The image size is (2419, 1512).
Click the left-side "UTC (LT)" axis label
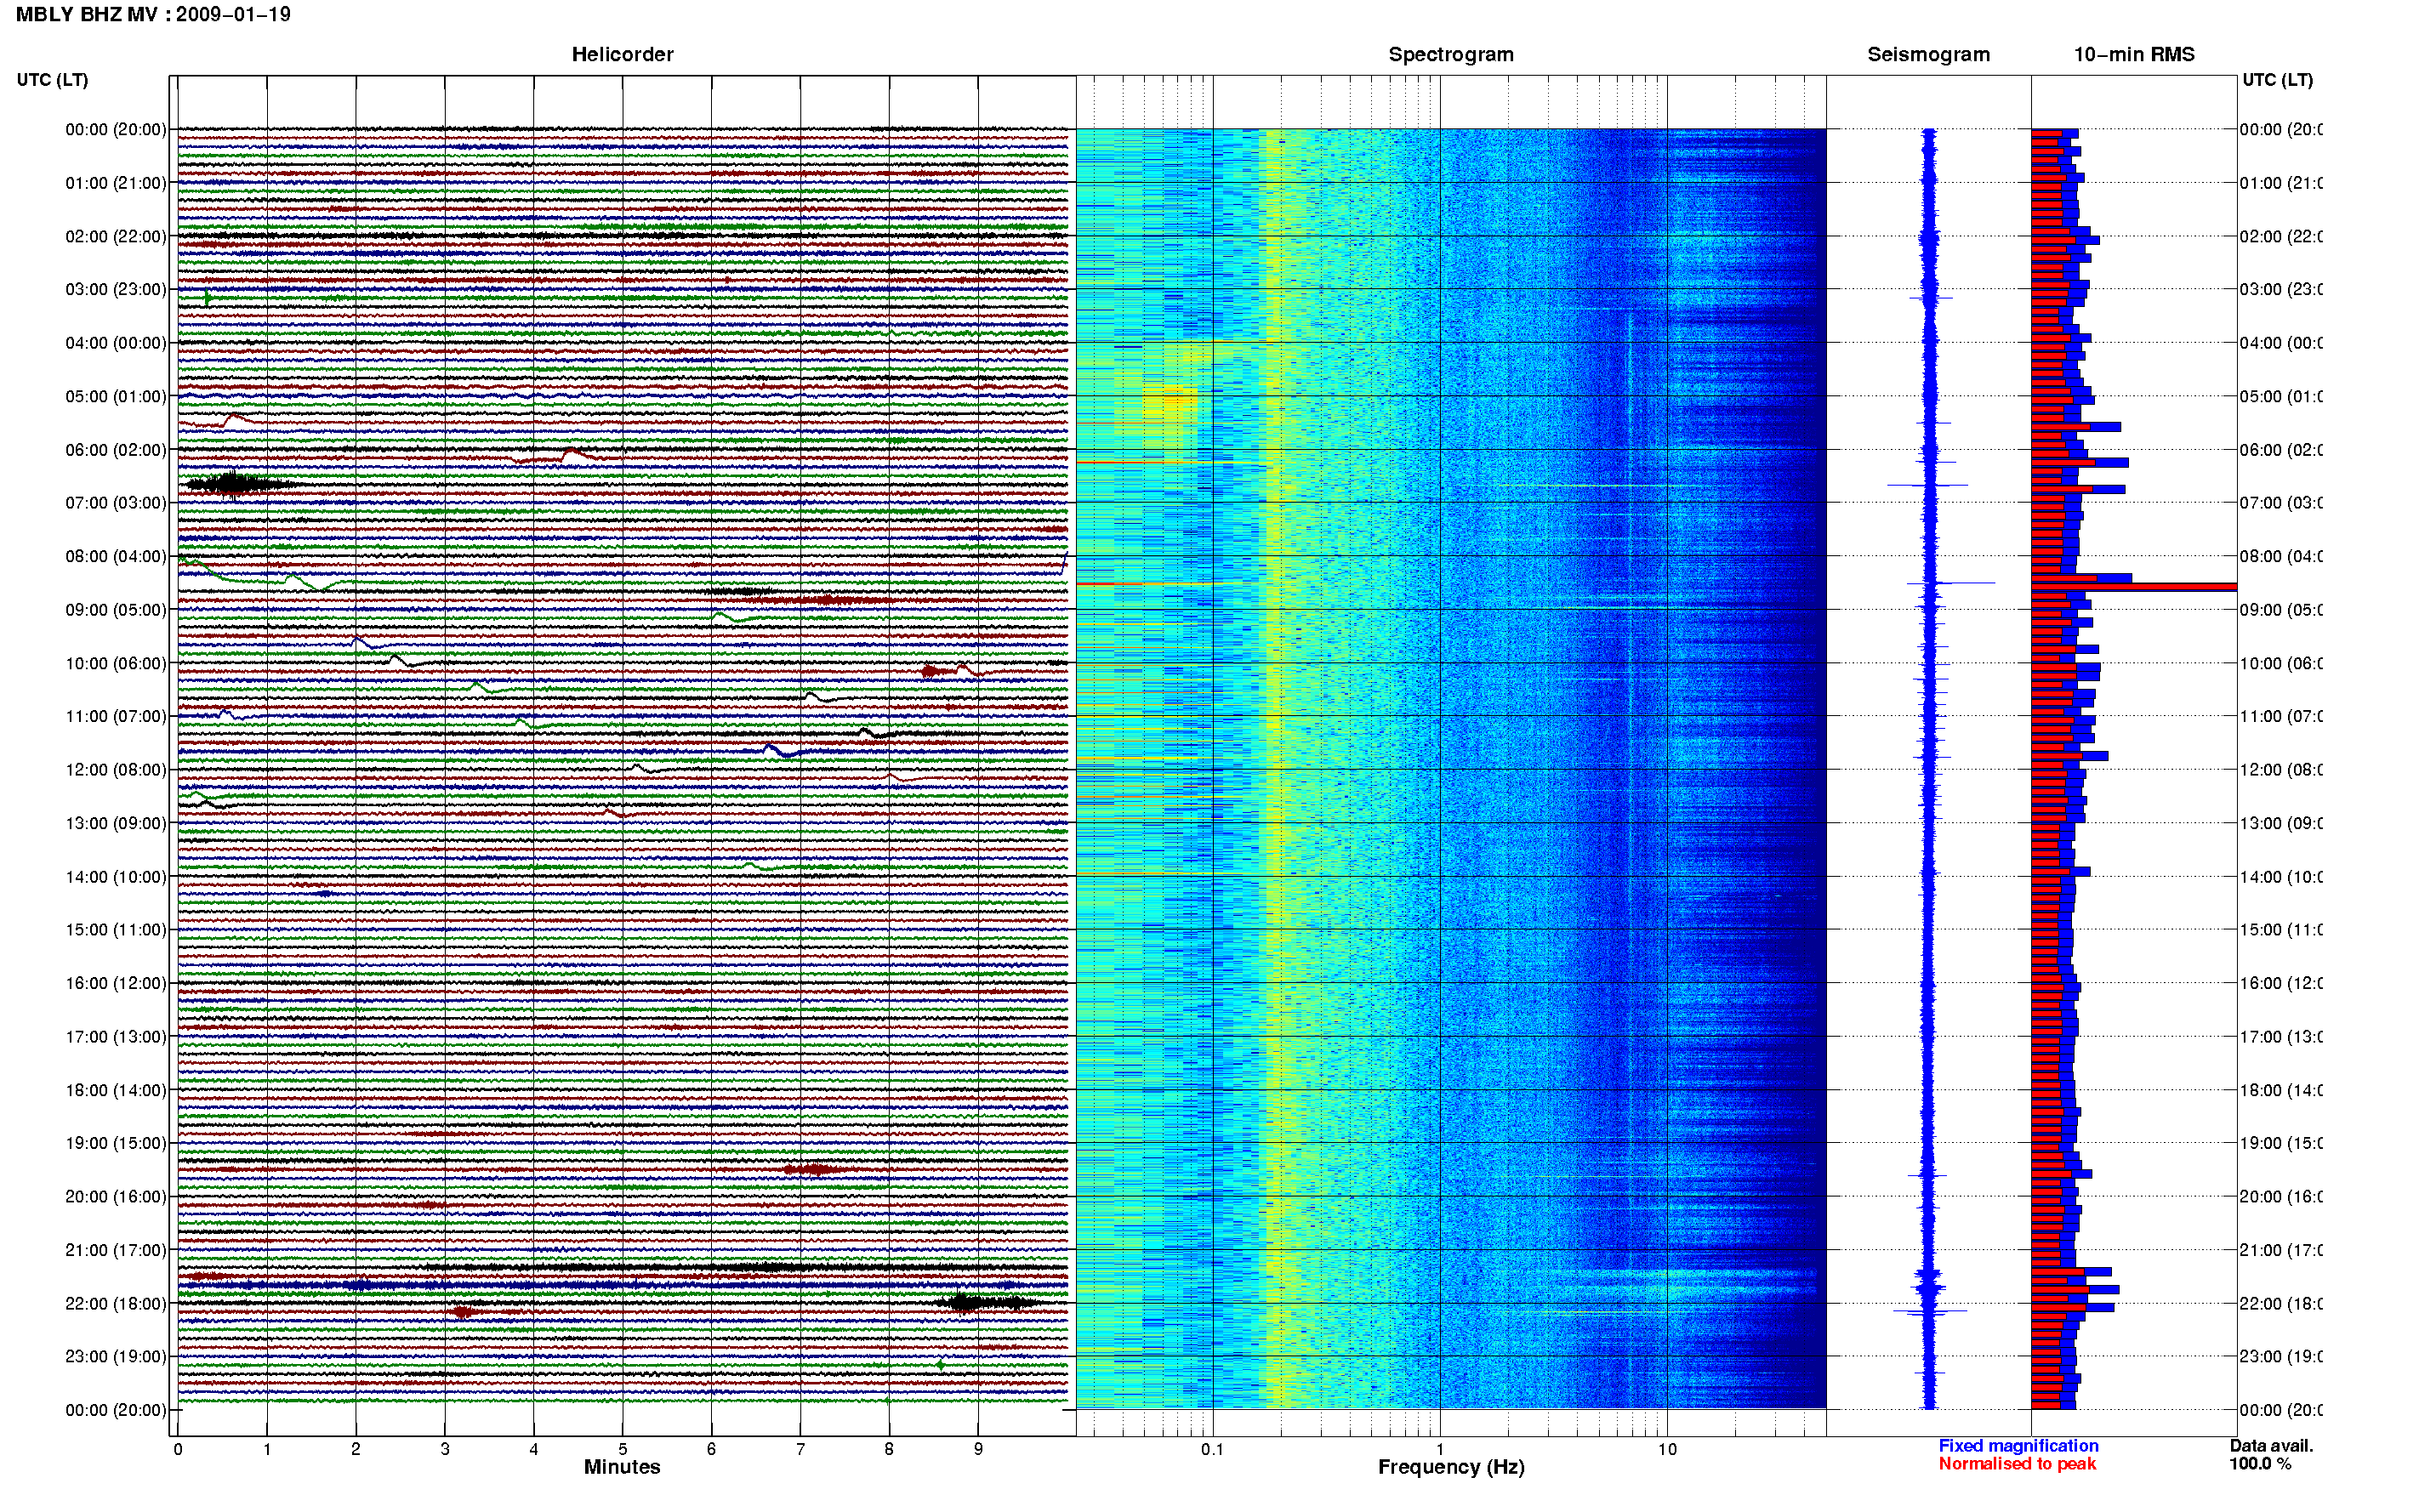(52, 80)
